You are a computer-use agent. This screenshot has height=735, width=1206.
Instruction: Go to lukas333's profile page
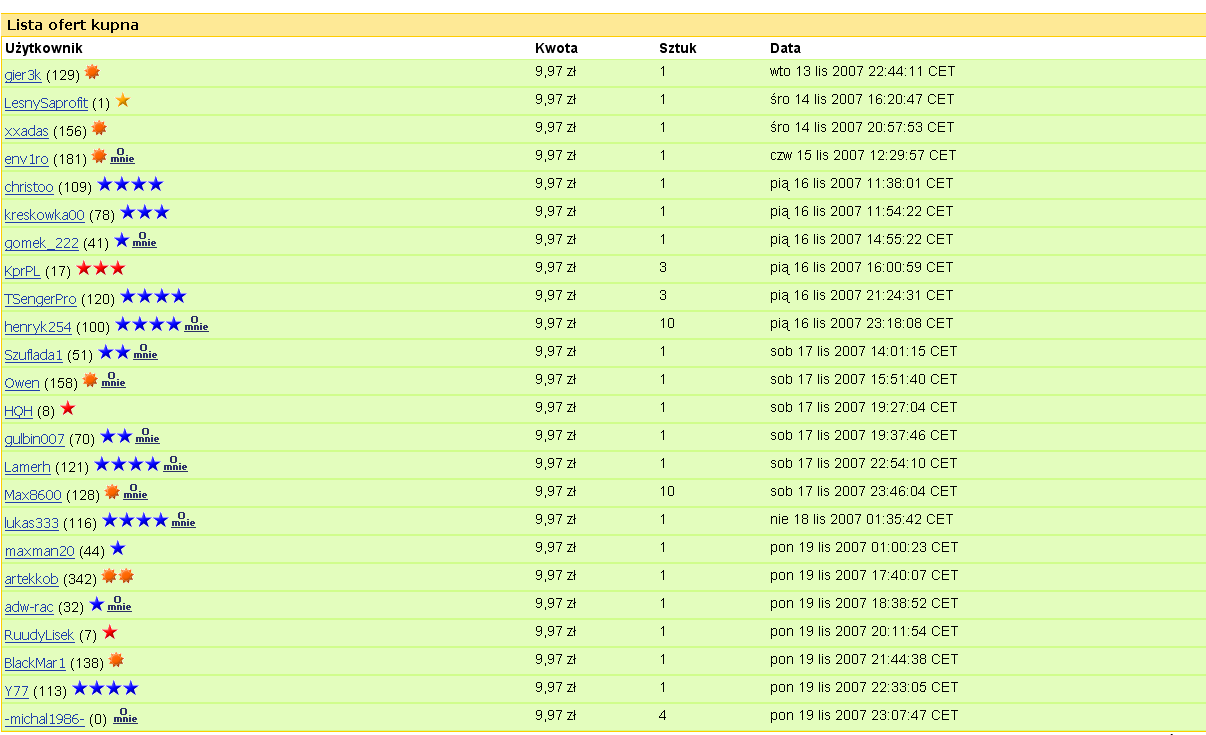point(31,523)
